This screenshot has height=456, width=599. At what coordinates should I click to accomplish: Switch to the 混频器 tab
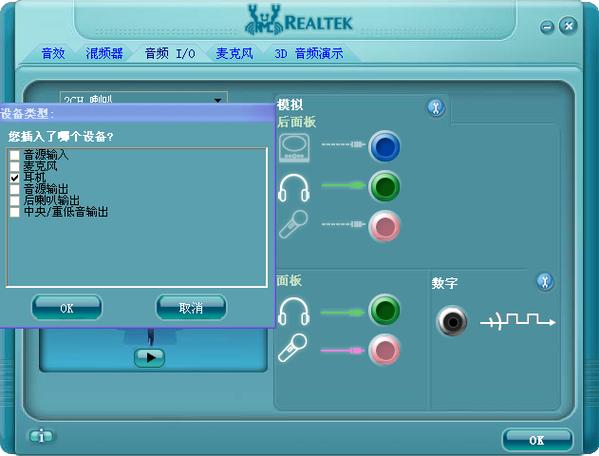point(104,53)
